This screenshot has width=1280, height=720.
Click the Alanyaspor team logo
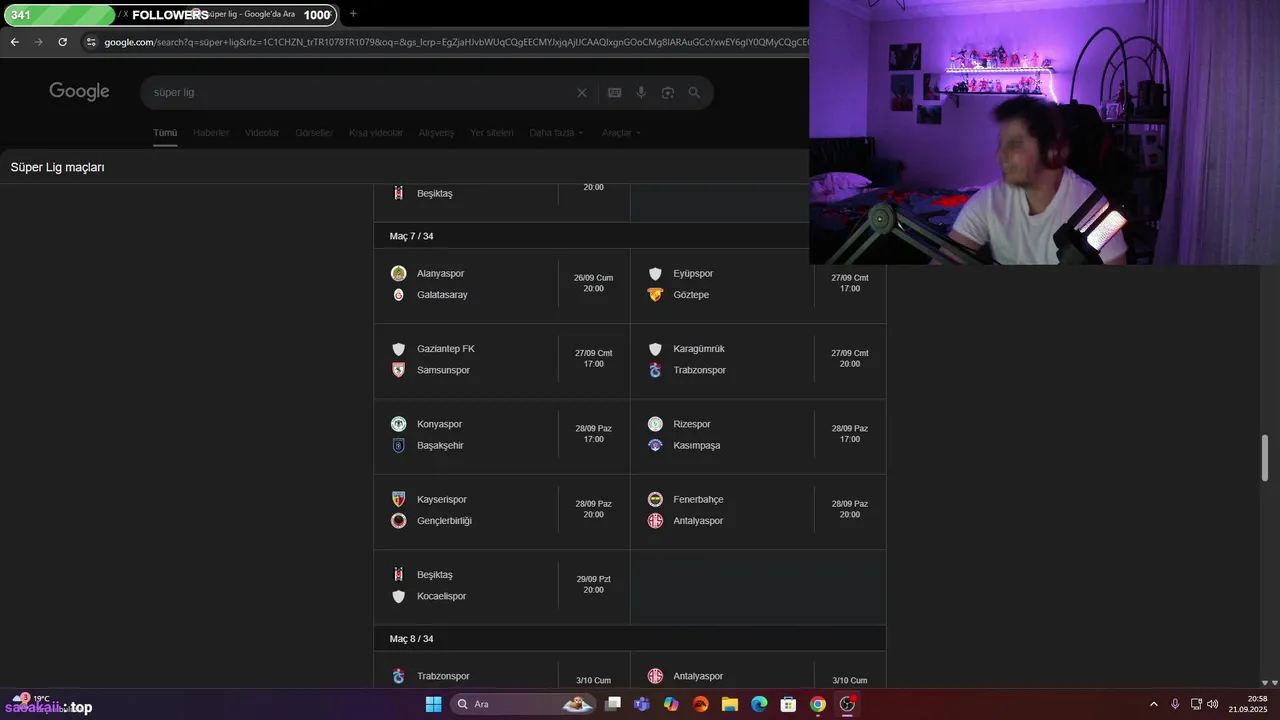398,273
